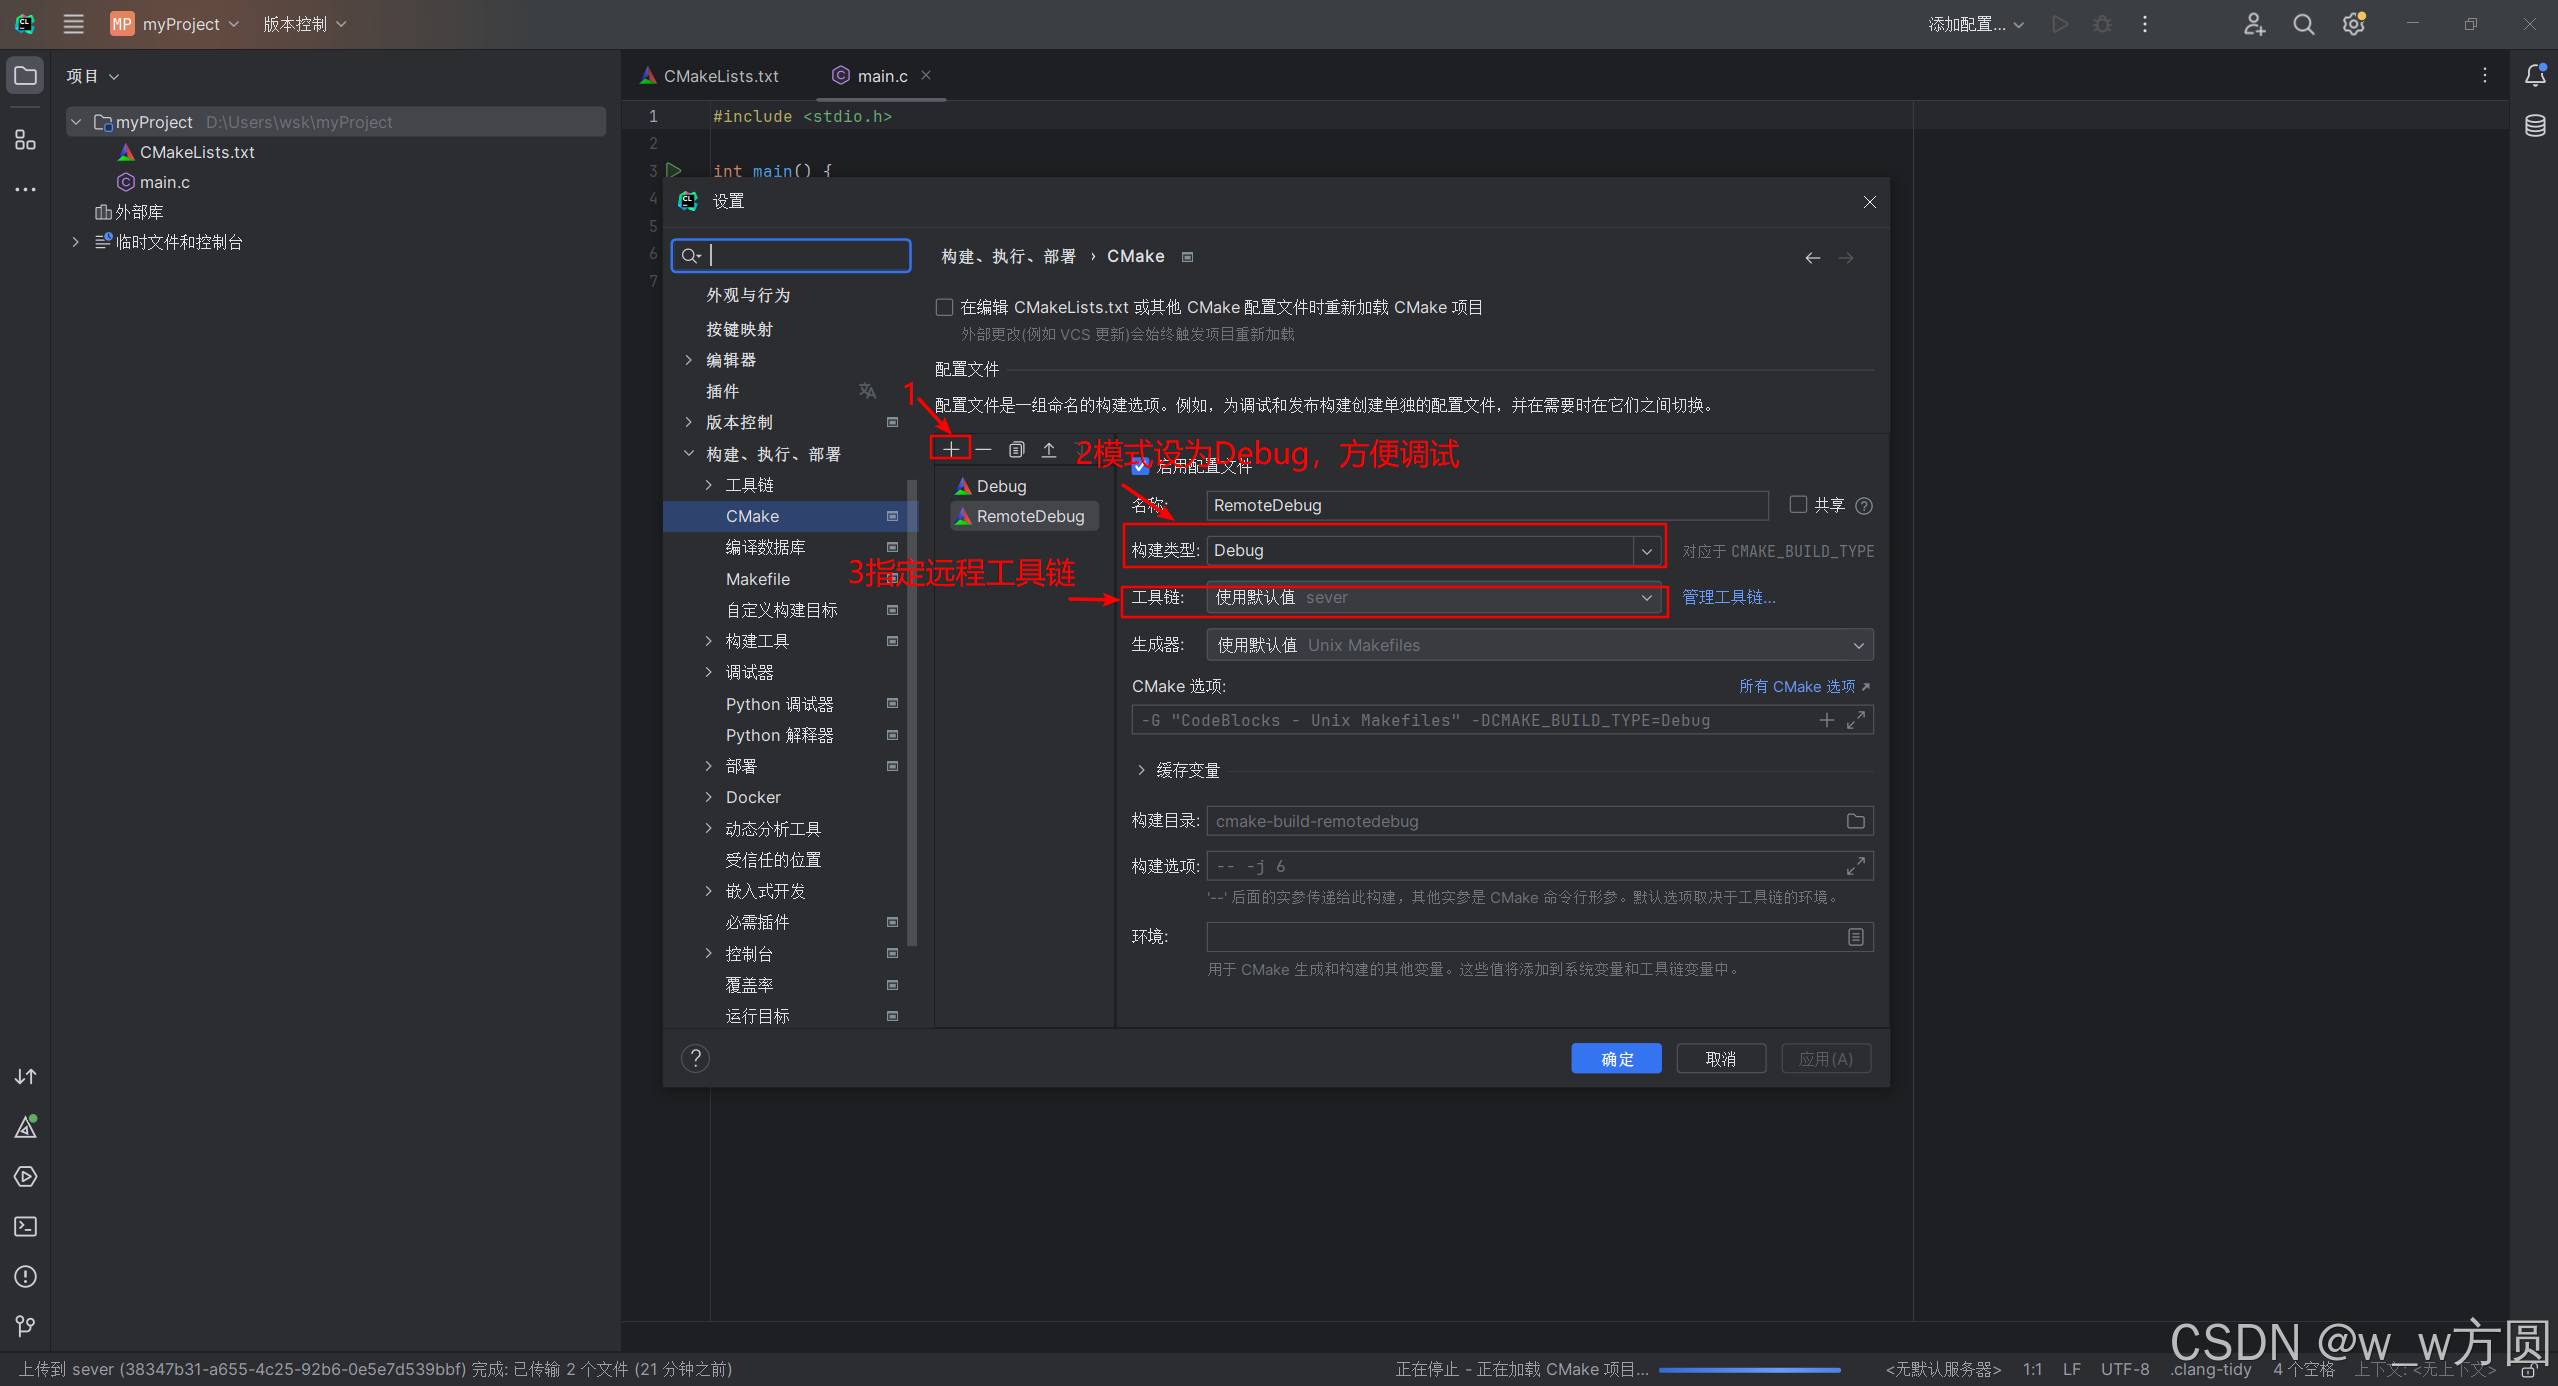
Task: Enable reload on editing CMakeLists.txt
Action: point(944,307)
